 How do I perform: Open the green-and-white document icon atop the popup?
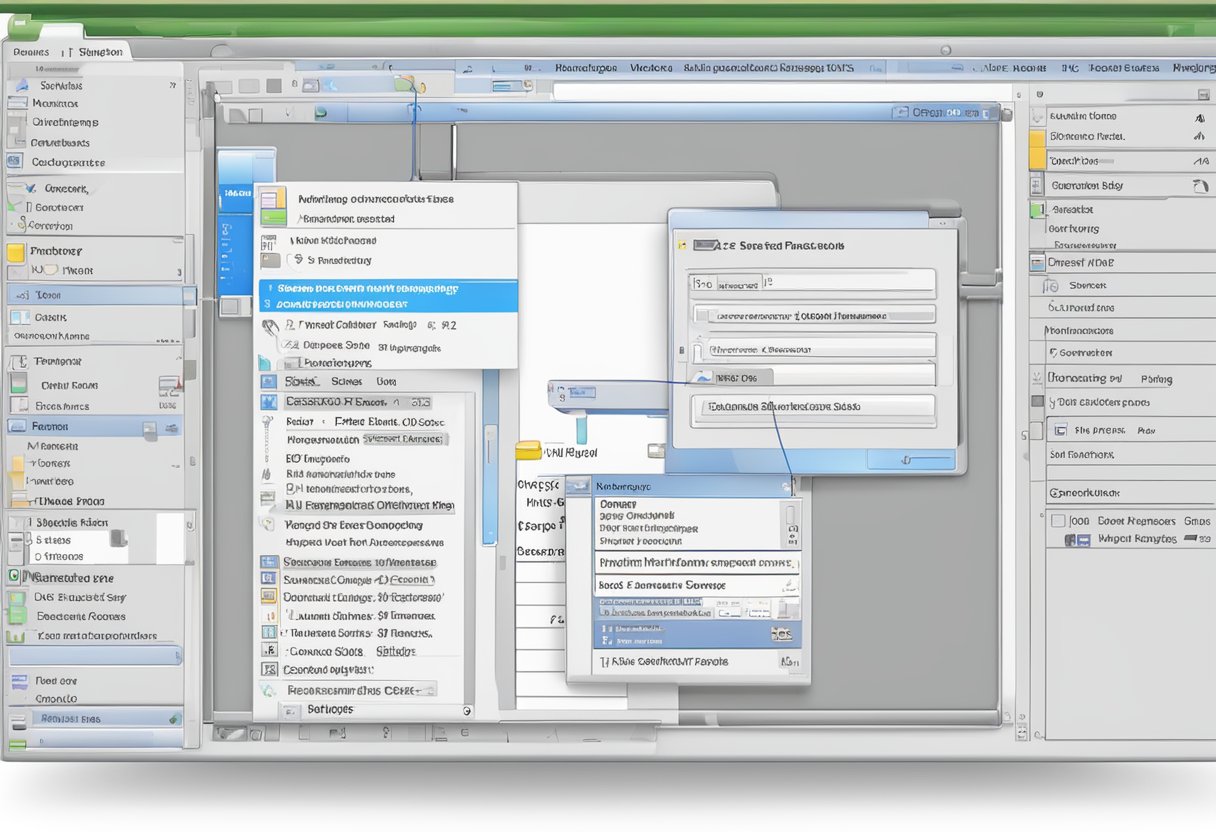pos(273,206)
